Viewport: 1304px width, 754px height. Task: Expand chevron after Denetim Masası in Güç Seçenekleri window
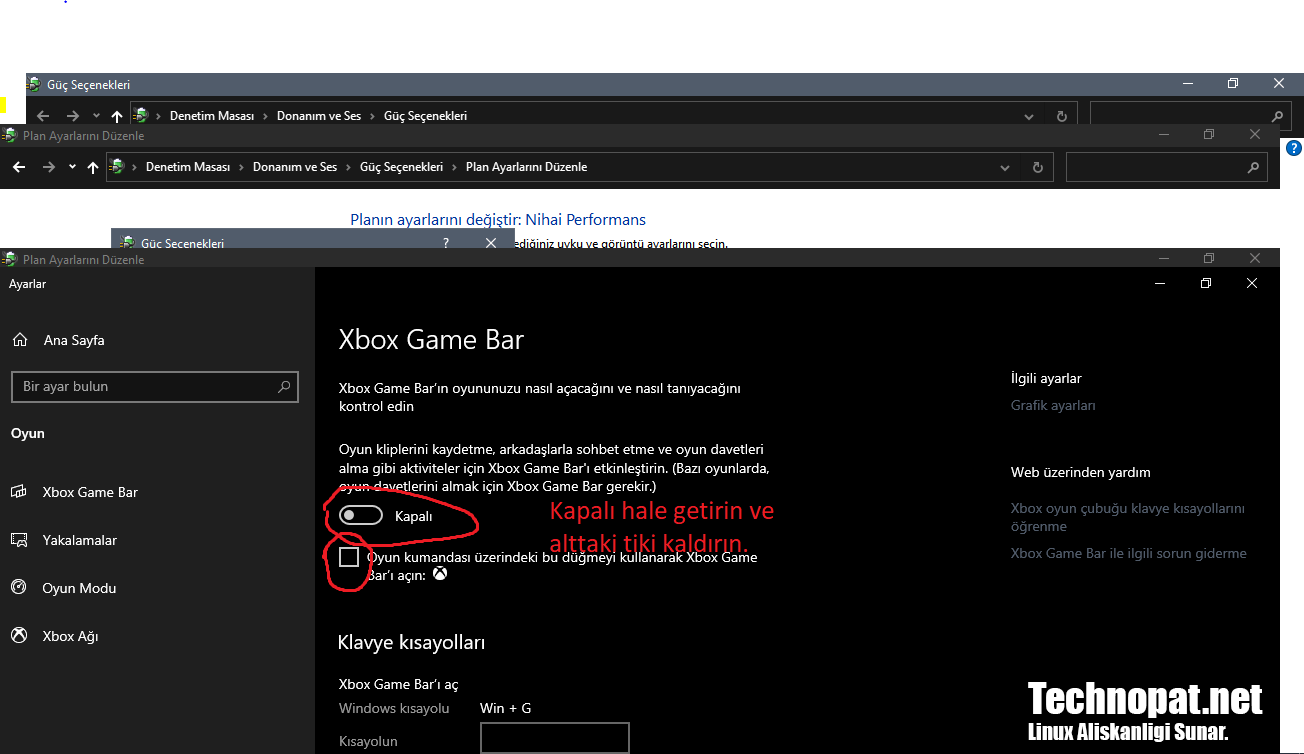point(265,116)
